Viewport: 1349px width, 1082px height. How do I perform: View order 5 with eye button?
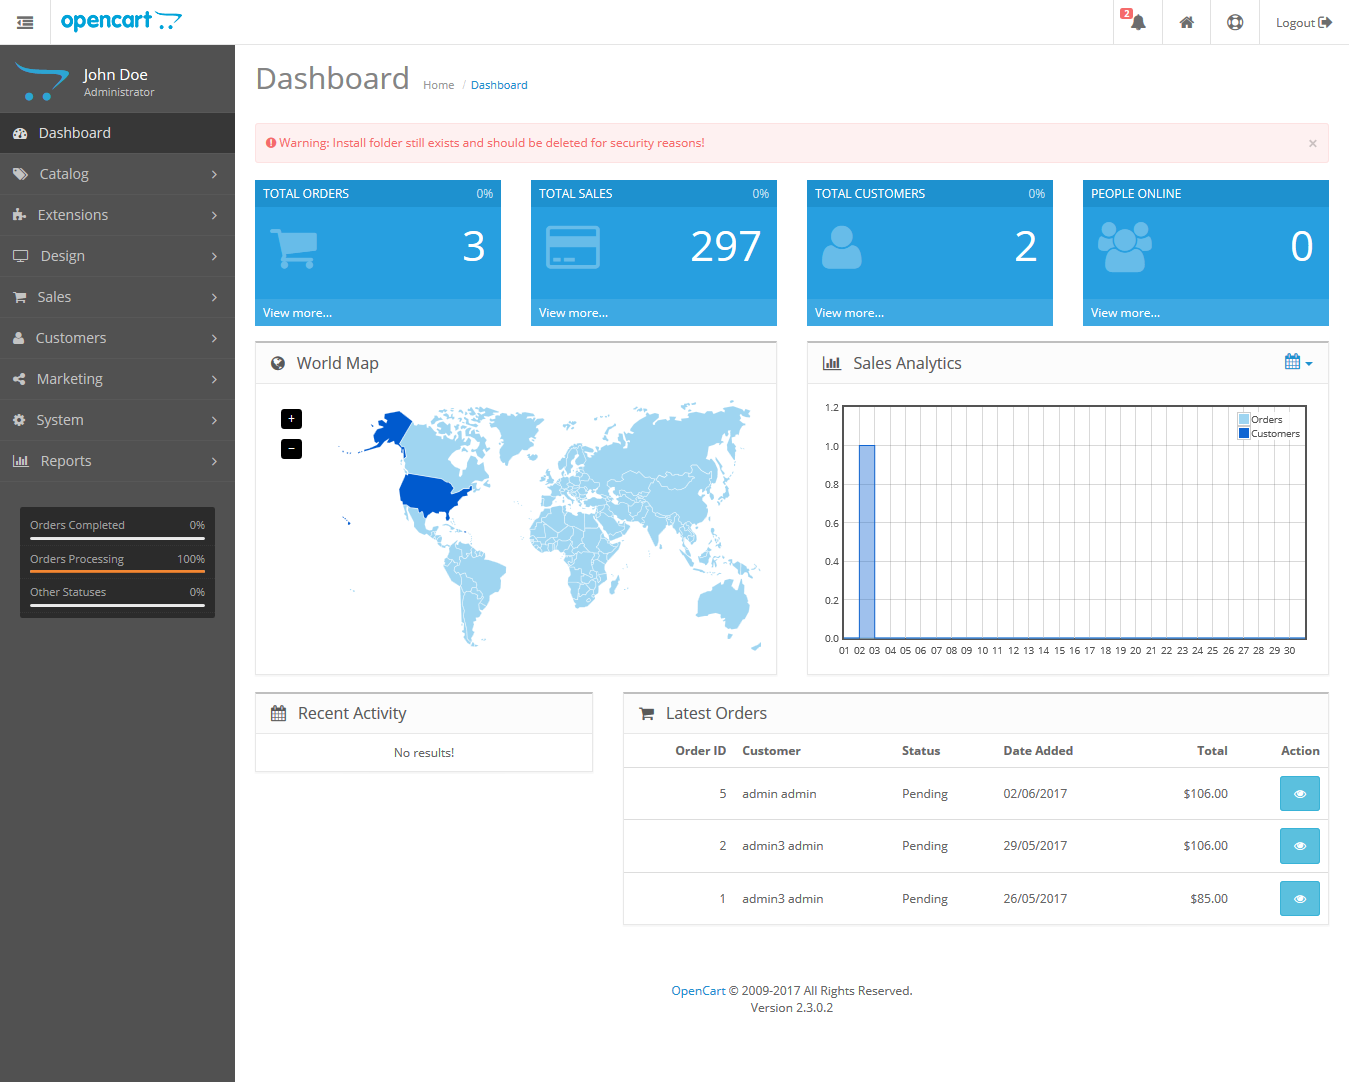coord(1299,794)
